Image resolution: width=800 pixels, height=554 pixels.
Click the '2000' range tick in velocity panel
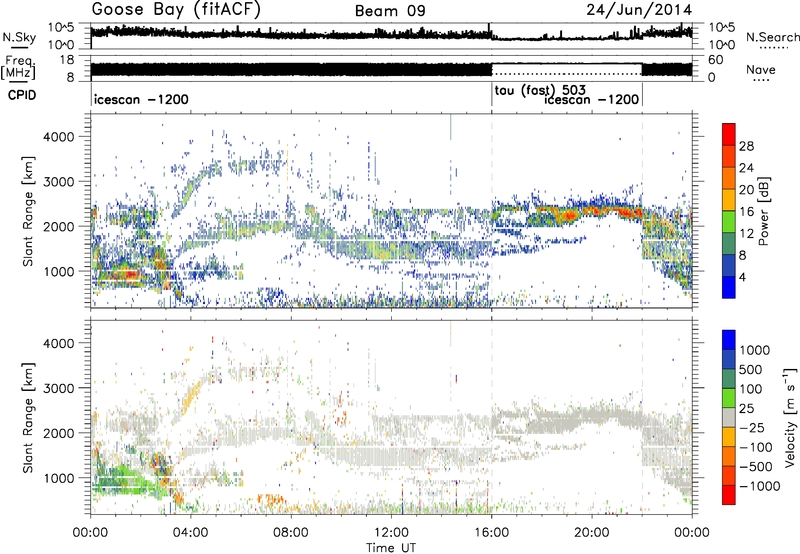[x=59, y=433]
